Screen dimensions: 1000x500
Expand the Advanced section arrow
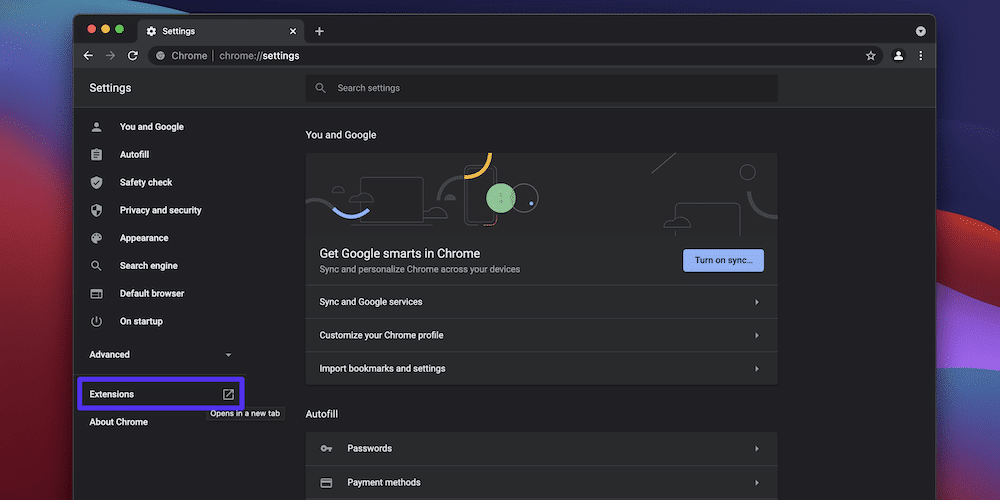pos(228,355)
